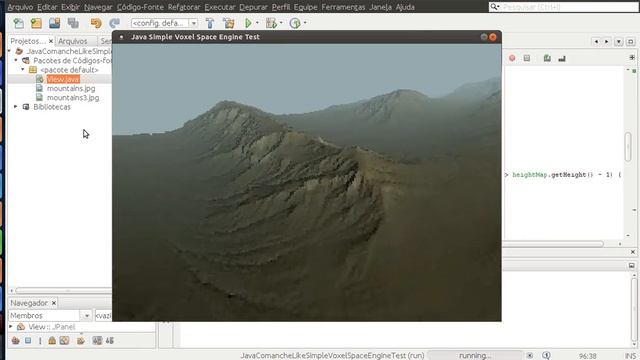Select mountains.jpg in project tree
The image size is (640, 360).
click(71, 88)
